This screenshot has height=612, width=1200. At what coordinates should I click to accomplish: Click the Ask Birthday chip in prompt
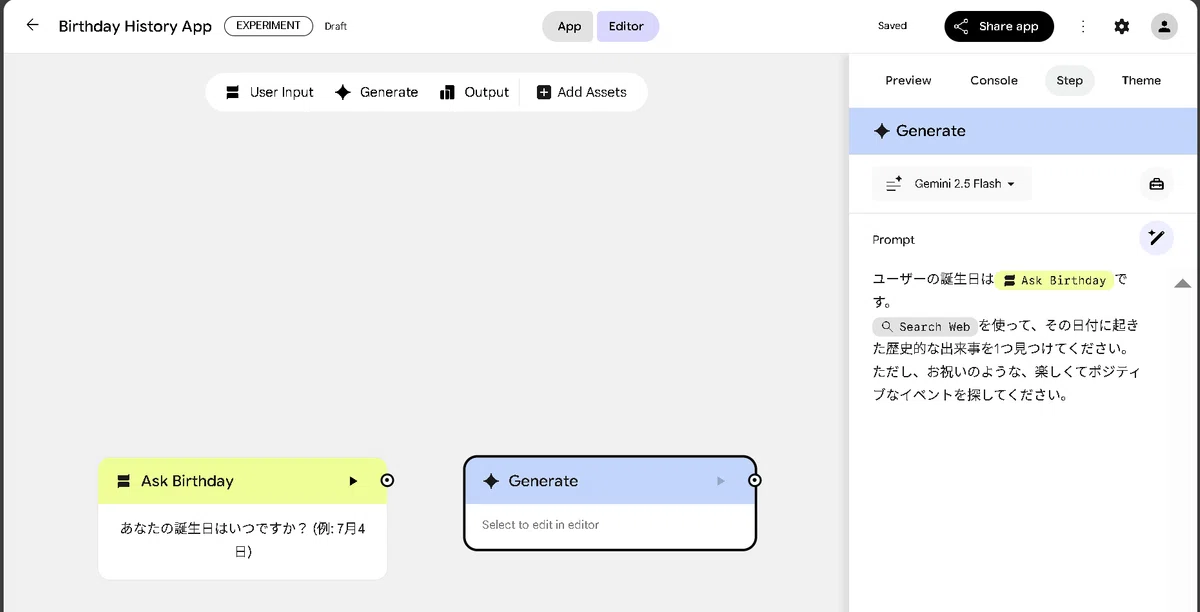pos(1054,281)
